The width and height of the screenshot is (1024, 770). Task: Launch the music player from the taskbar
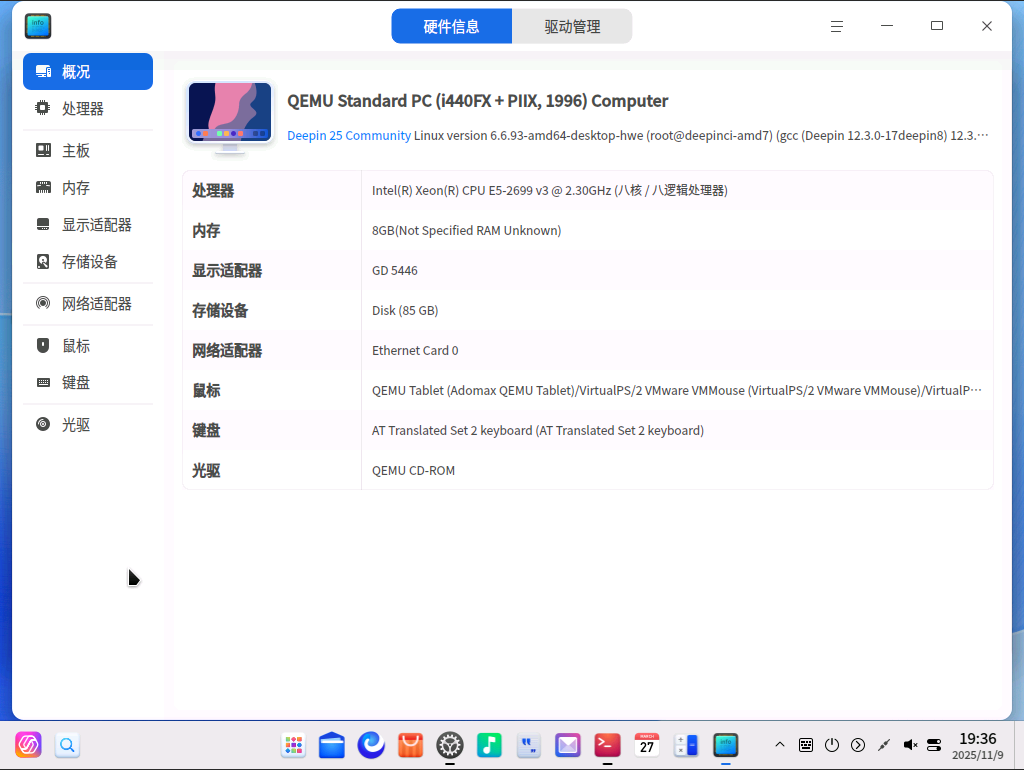point(489,745)
